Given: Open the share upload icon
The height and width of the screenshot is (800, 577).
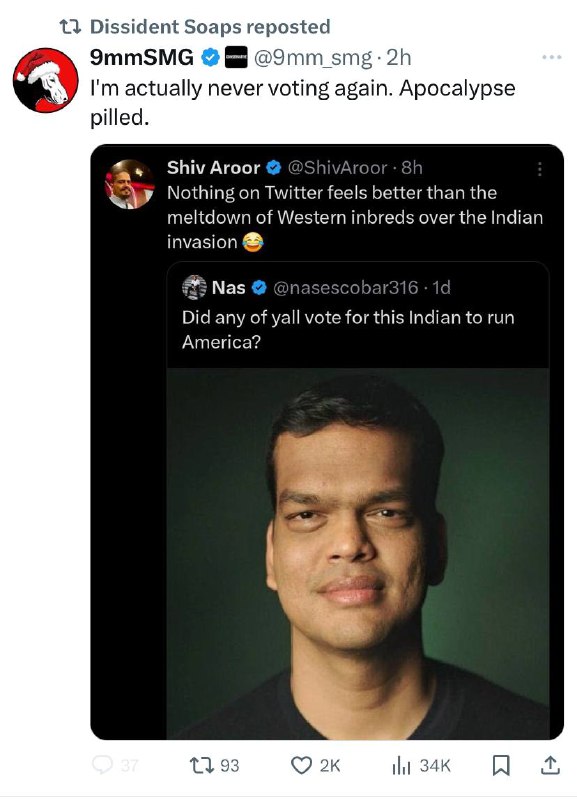Looking at the screenshot, I should tap(550, 765).
